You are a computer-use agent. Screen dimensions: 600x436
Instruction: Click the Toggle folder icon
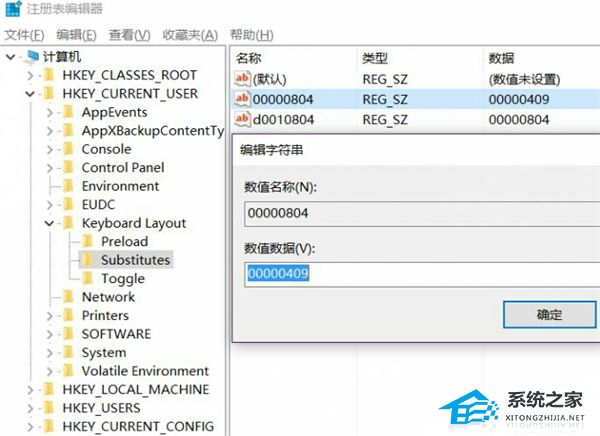tap(88, 279)
